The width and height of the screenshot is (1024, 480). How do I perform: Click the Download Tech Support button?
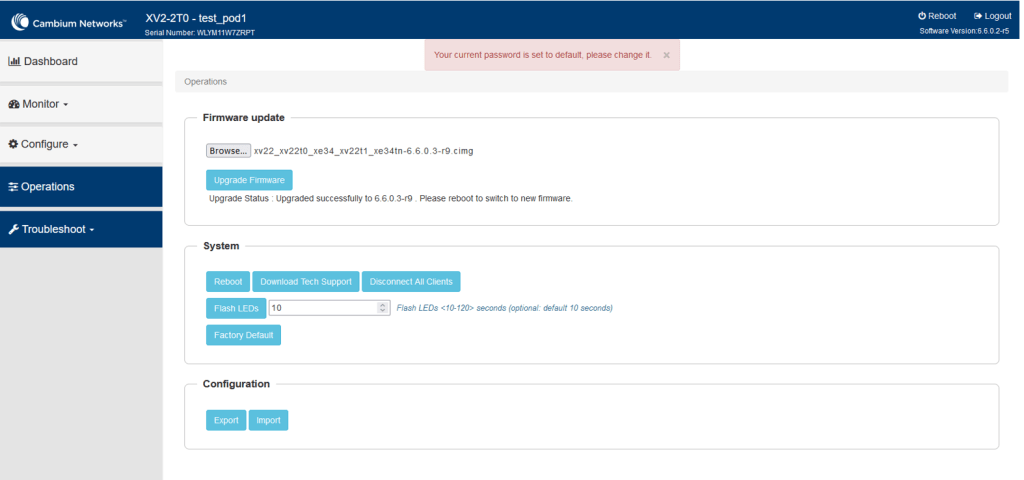[306, 282]
